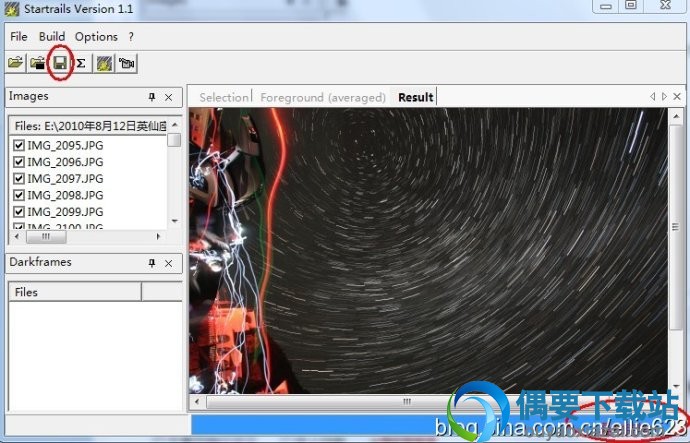Select the IMG_2098.JPG file name
This screenshot has height=443, width=690.
pos(65,195)
